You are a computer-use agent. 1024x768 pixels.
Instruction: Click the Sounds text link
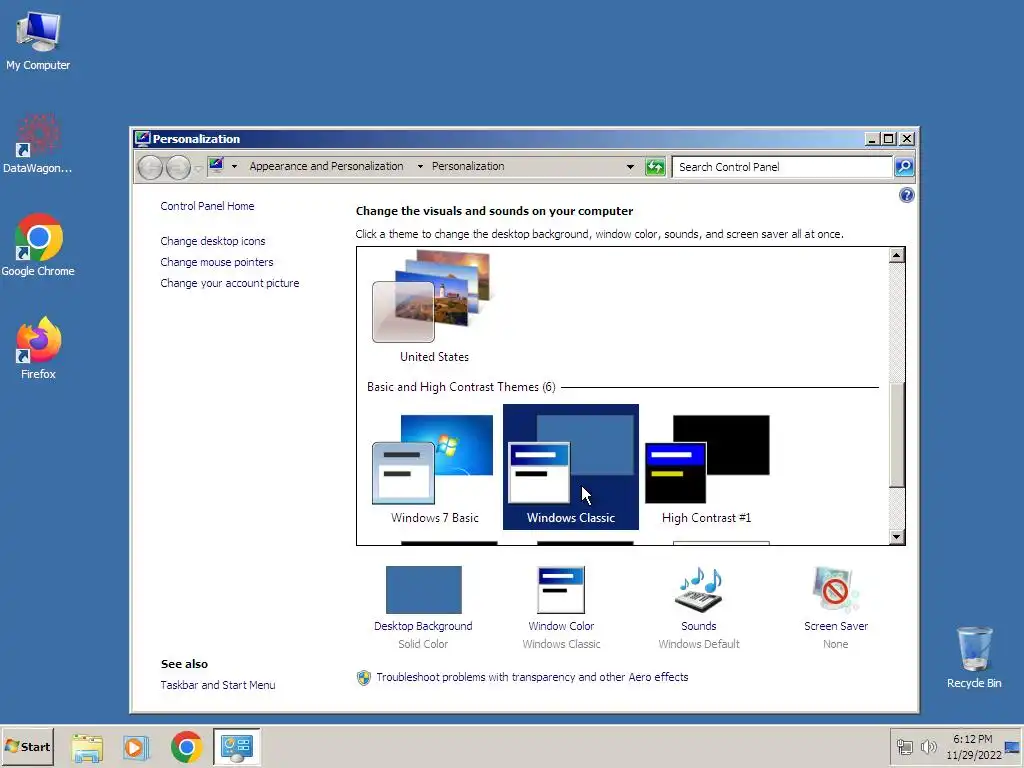click(x=698, y=626)
